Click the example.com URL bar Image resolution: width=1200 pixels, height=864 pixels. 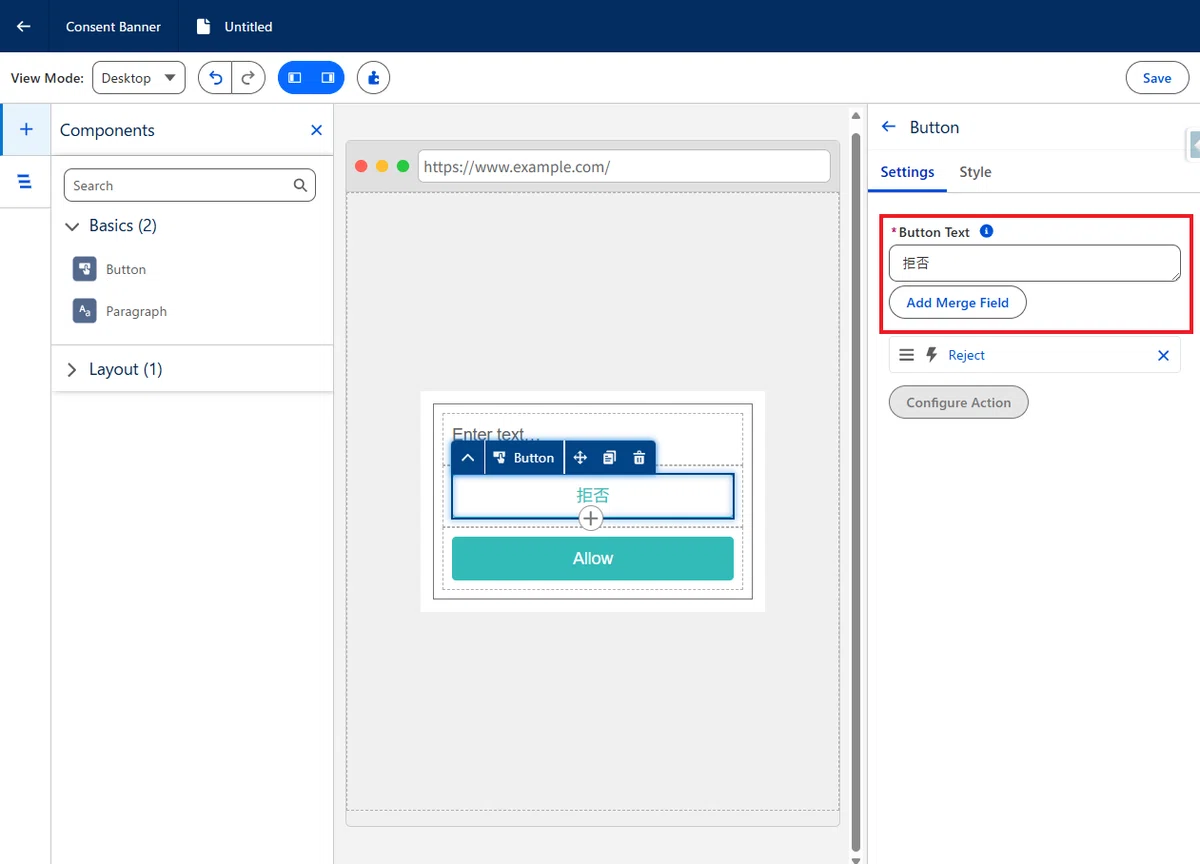(624, 167)
